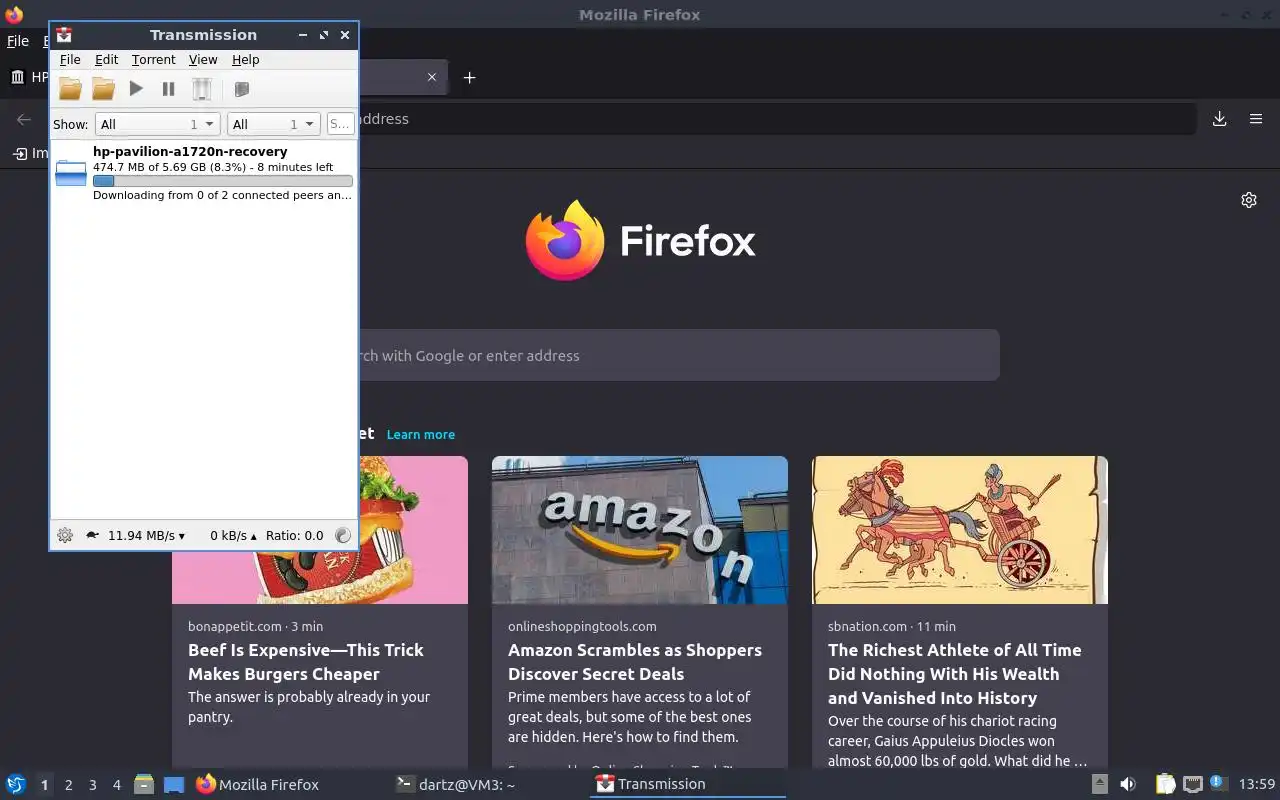
Task: Open the Amazon Scrambles as Shoppers article
Action: tap(635, 662)
